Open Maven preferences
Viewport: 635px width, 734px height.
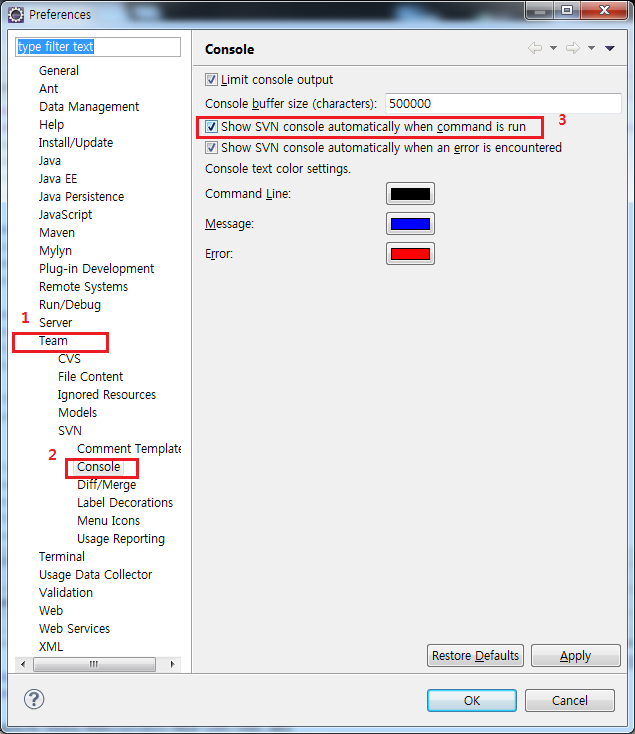click(57, 233)
